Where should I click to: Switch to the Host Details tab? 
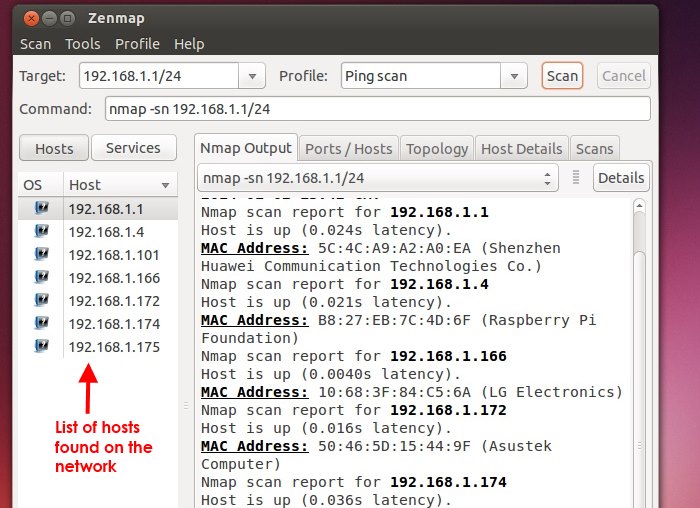pyautogui.click(x=522, y=149)
